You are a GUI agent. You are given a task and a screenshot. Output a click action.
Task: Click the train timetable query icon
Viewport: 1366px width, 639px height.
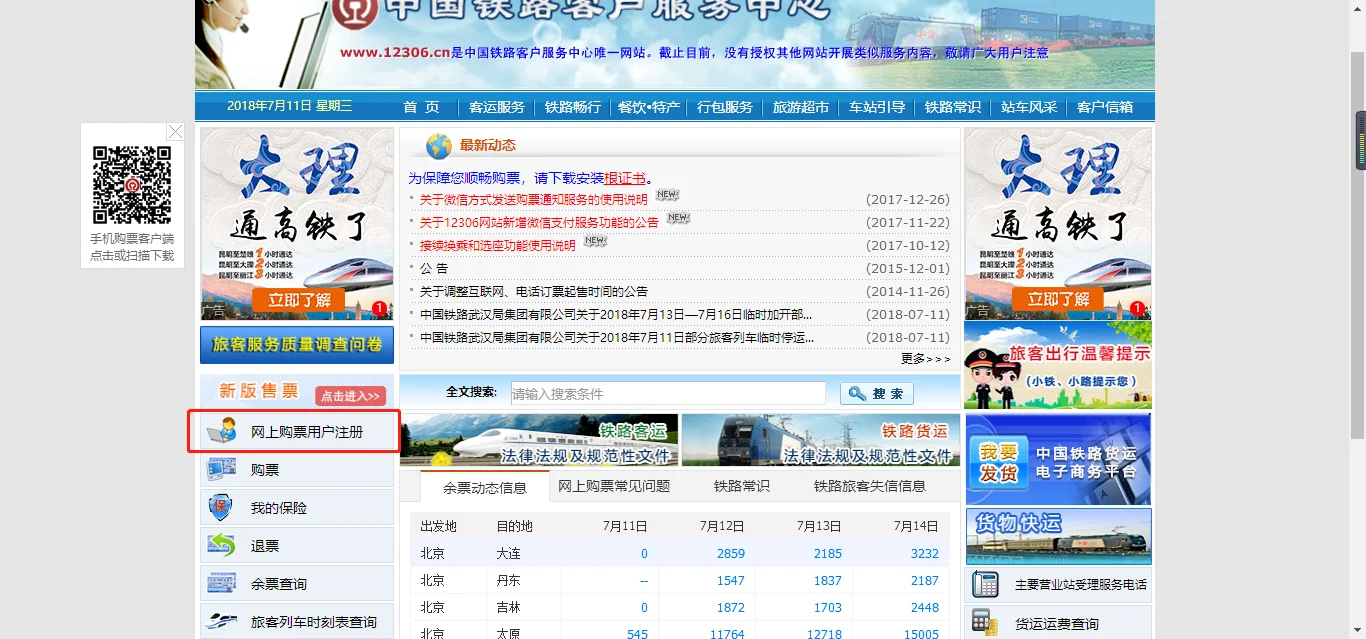221,621
